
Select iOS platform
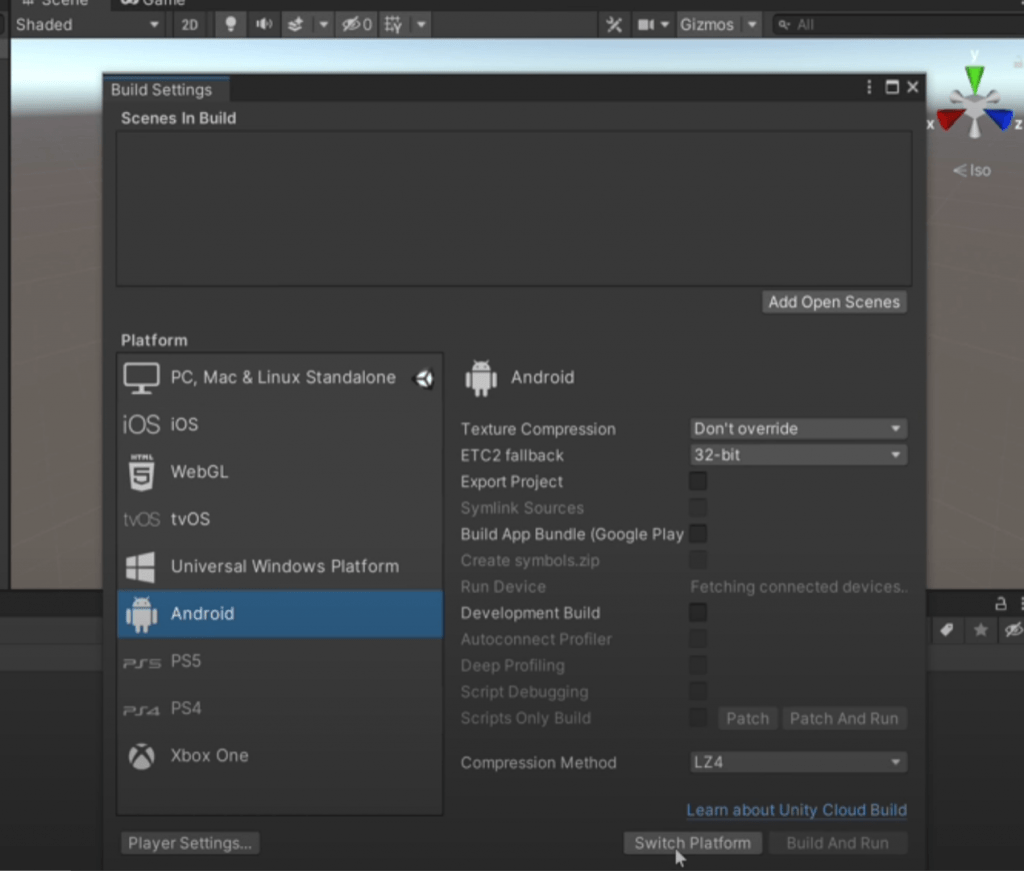tap(280, 424)
